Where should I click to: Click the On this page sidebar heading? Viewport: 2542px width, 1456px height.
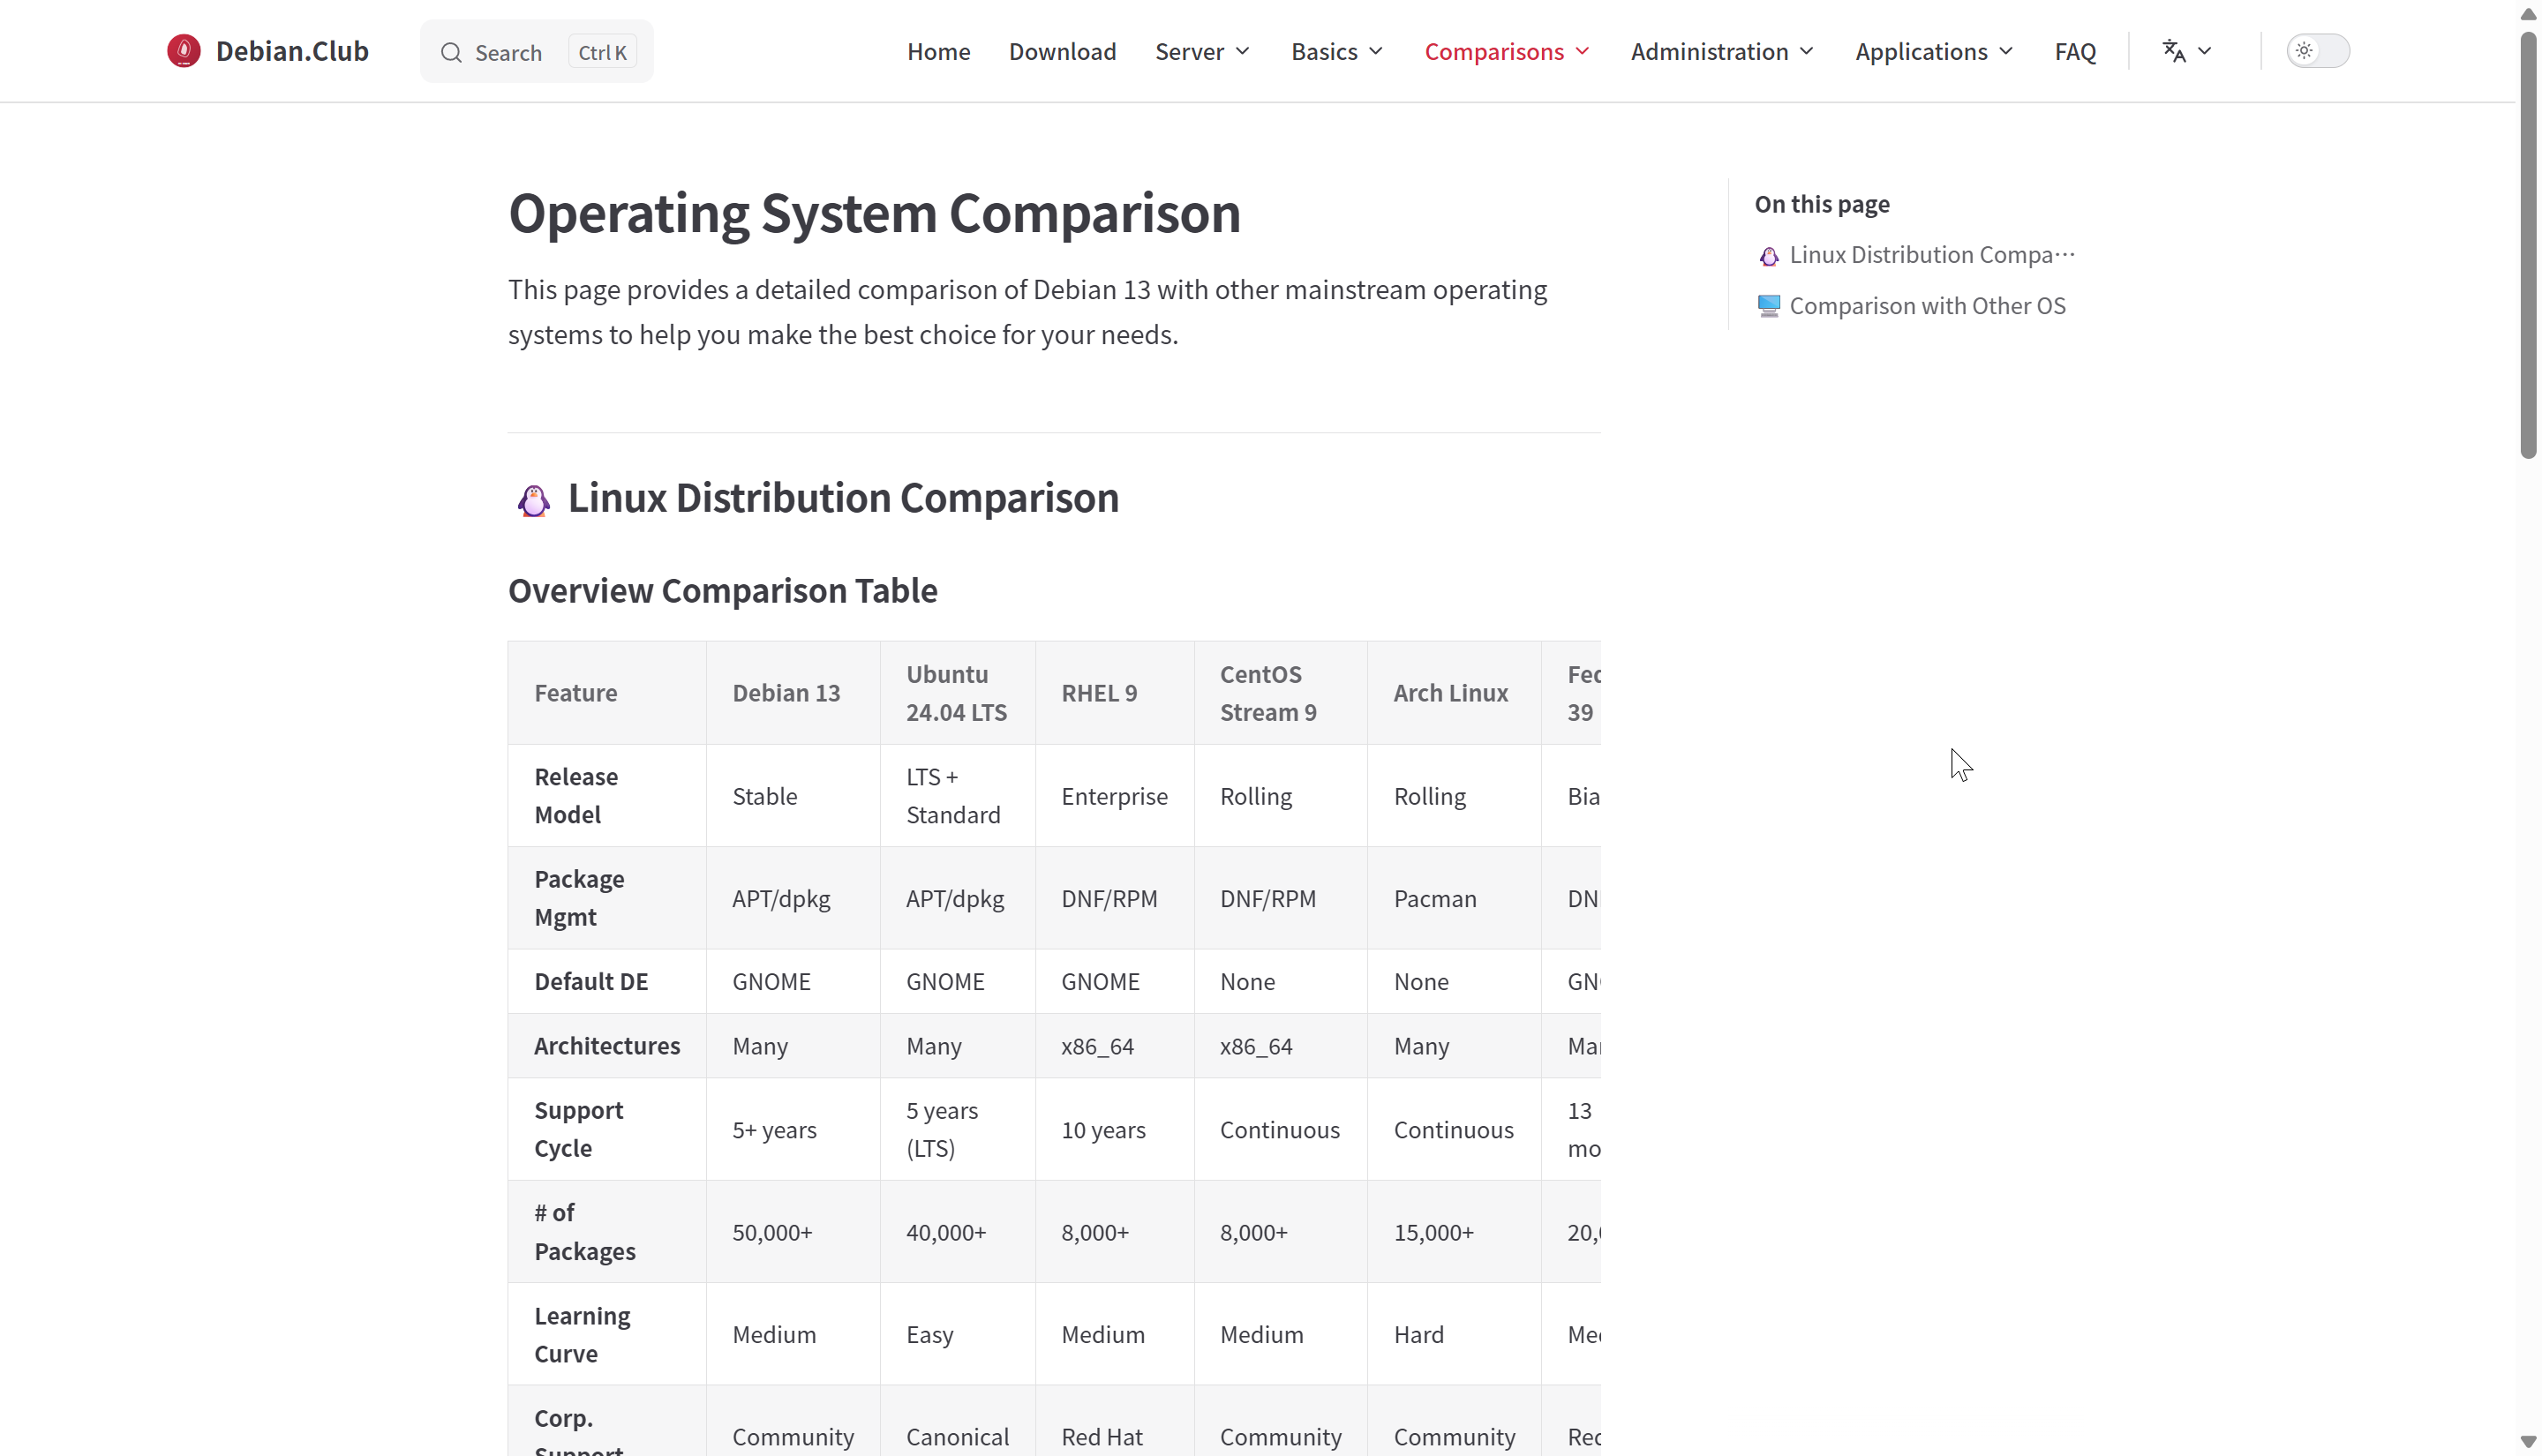pos(1821,204)
